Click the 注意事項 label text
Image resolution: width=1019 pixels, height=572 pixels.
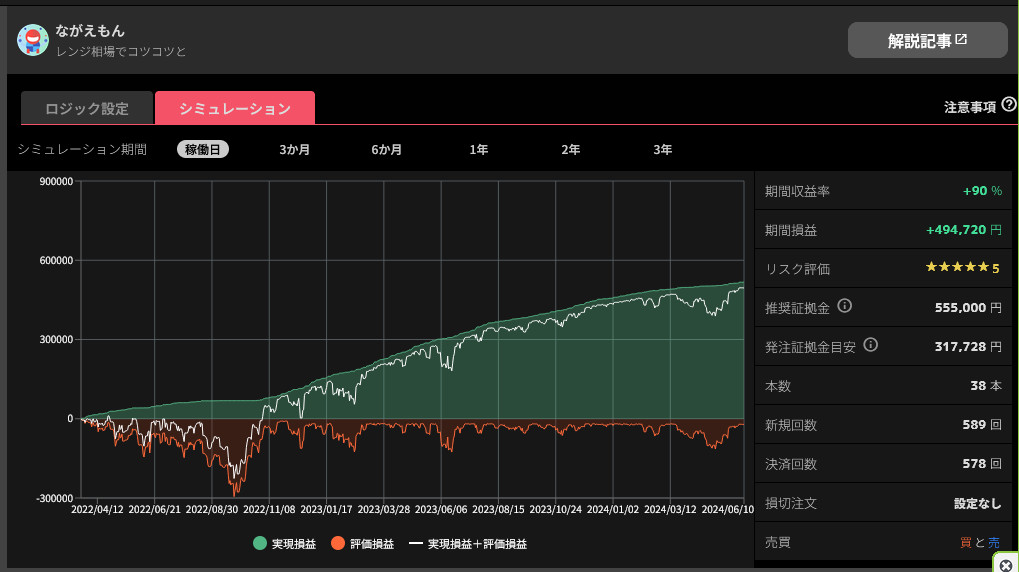(x=970, y=107)
